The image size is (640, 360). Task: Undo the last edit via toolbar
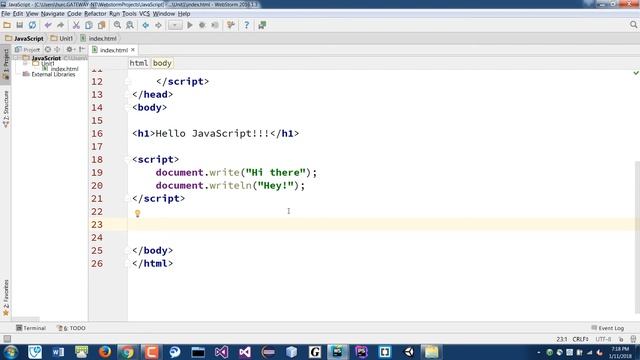coord(48,25)
